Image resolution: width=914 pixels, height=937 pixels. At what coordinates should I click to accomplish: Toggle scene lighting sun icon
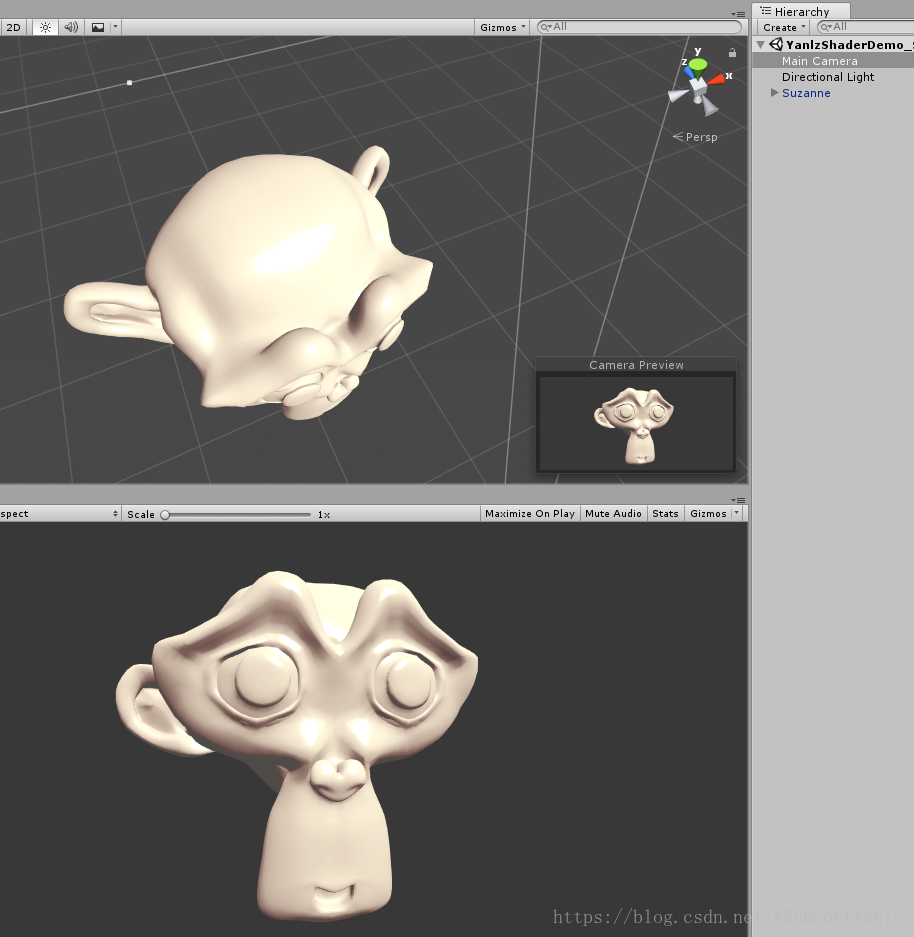pos(45,27)
